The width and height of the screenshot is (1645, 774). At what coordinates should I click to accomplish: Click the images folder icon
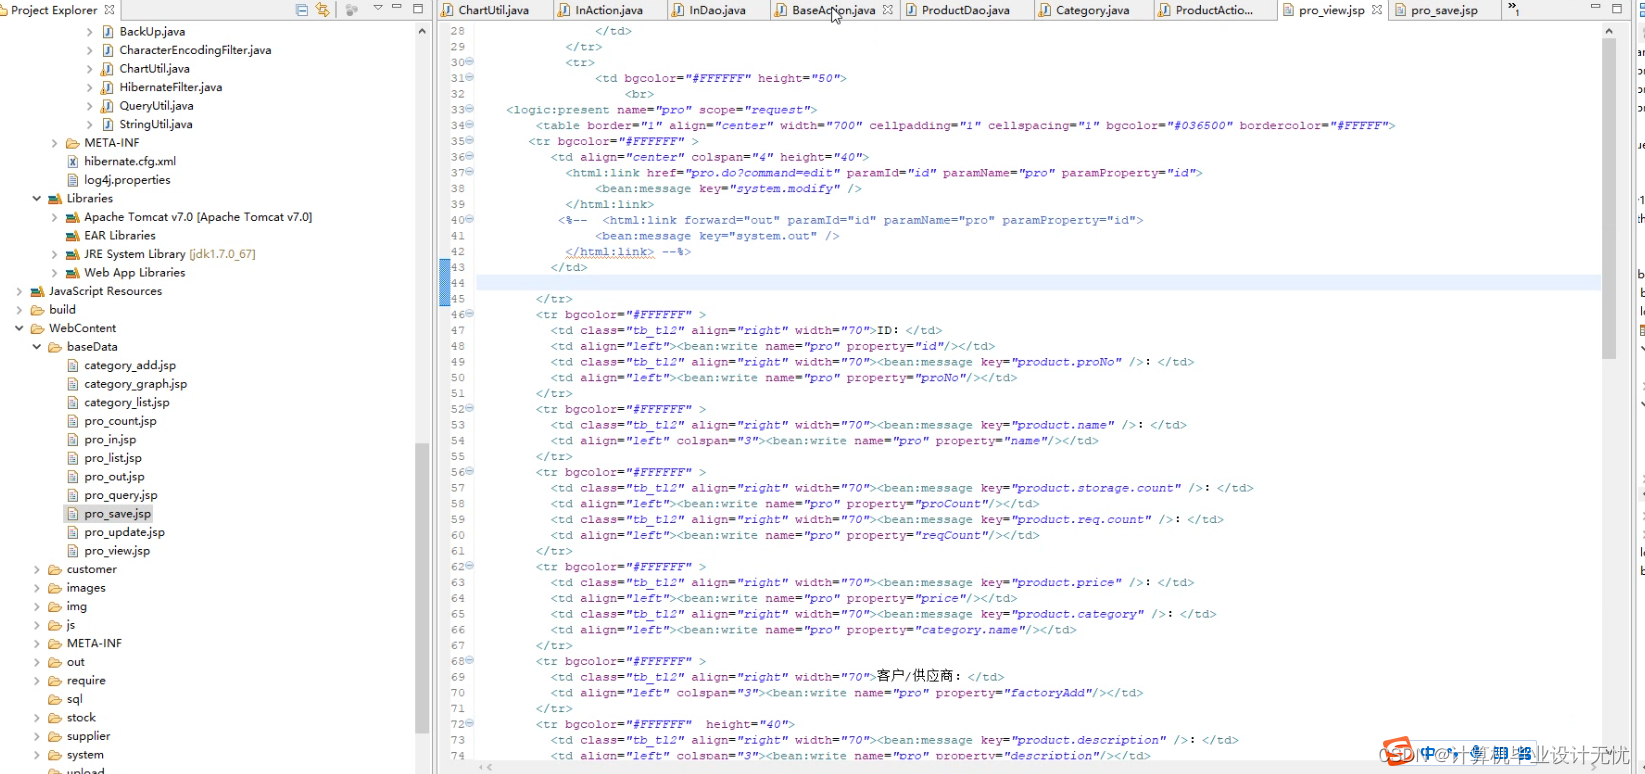(55, 588)
